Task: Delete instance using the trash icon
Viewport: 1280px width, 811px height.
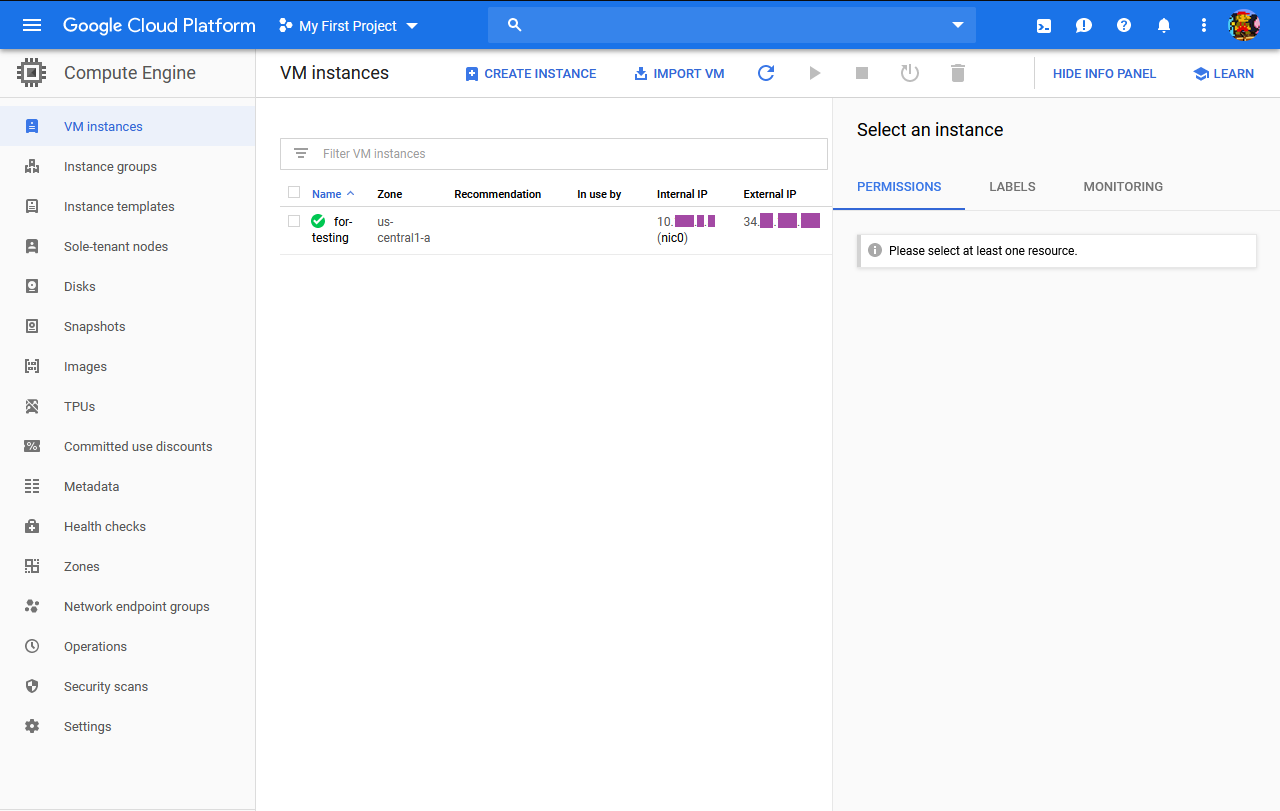Action: [x=958, y=73]
